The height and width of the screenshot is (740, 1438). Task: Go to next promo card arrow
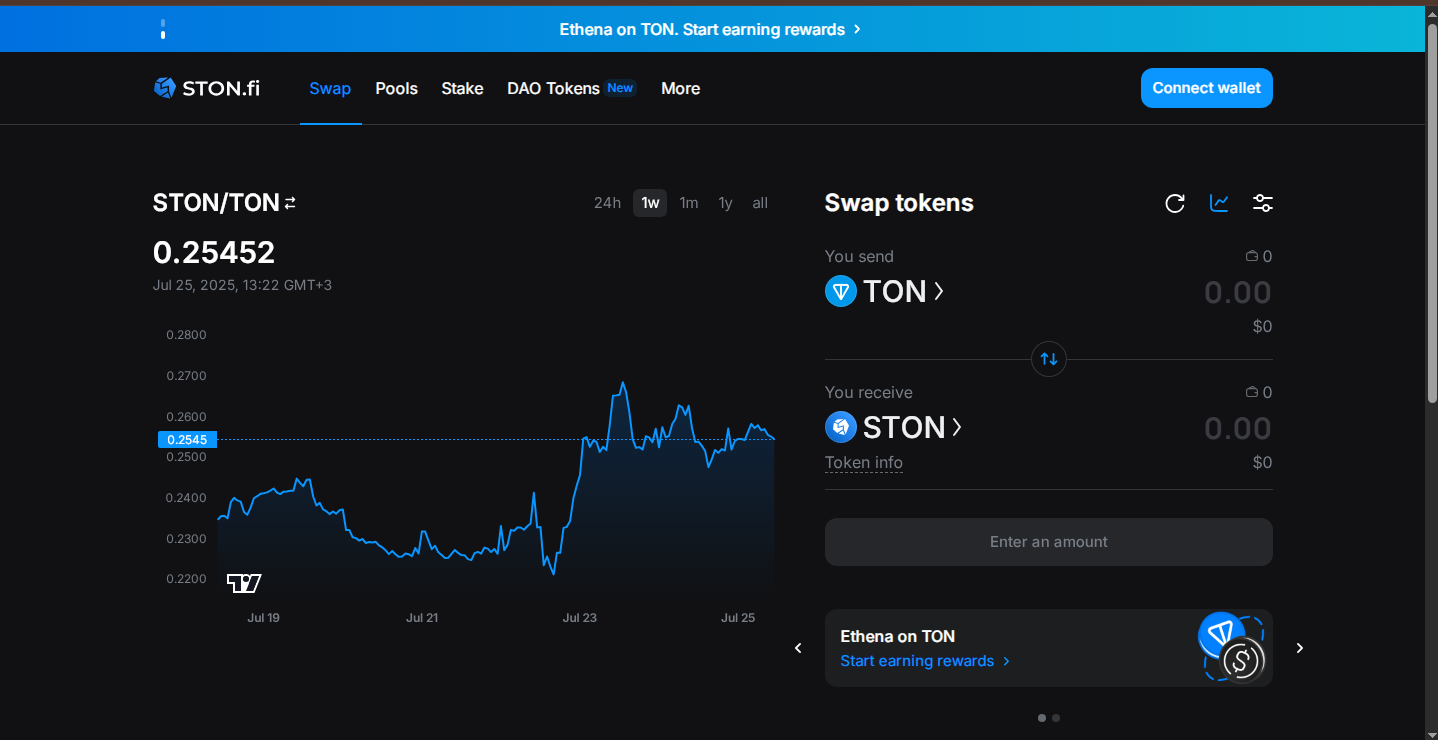click(x=1300, y=648)
